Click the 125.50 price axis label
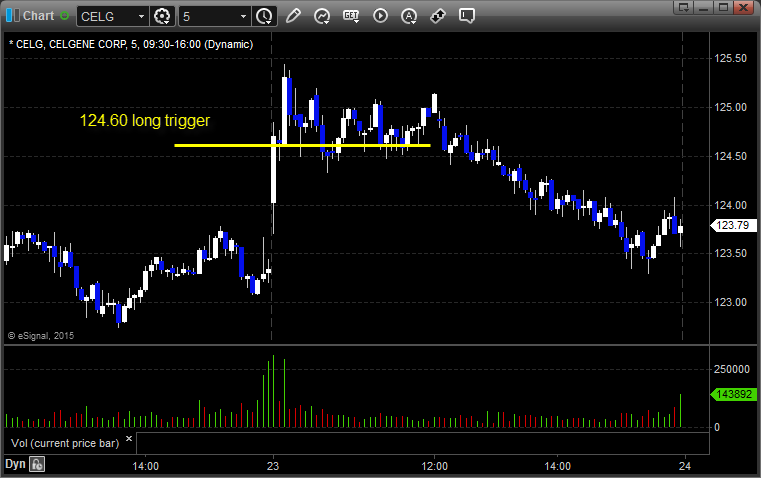 [730, 58]
